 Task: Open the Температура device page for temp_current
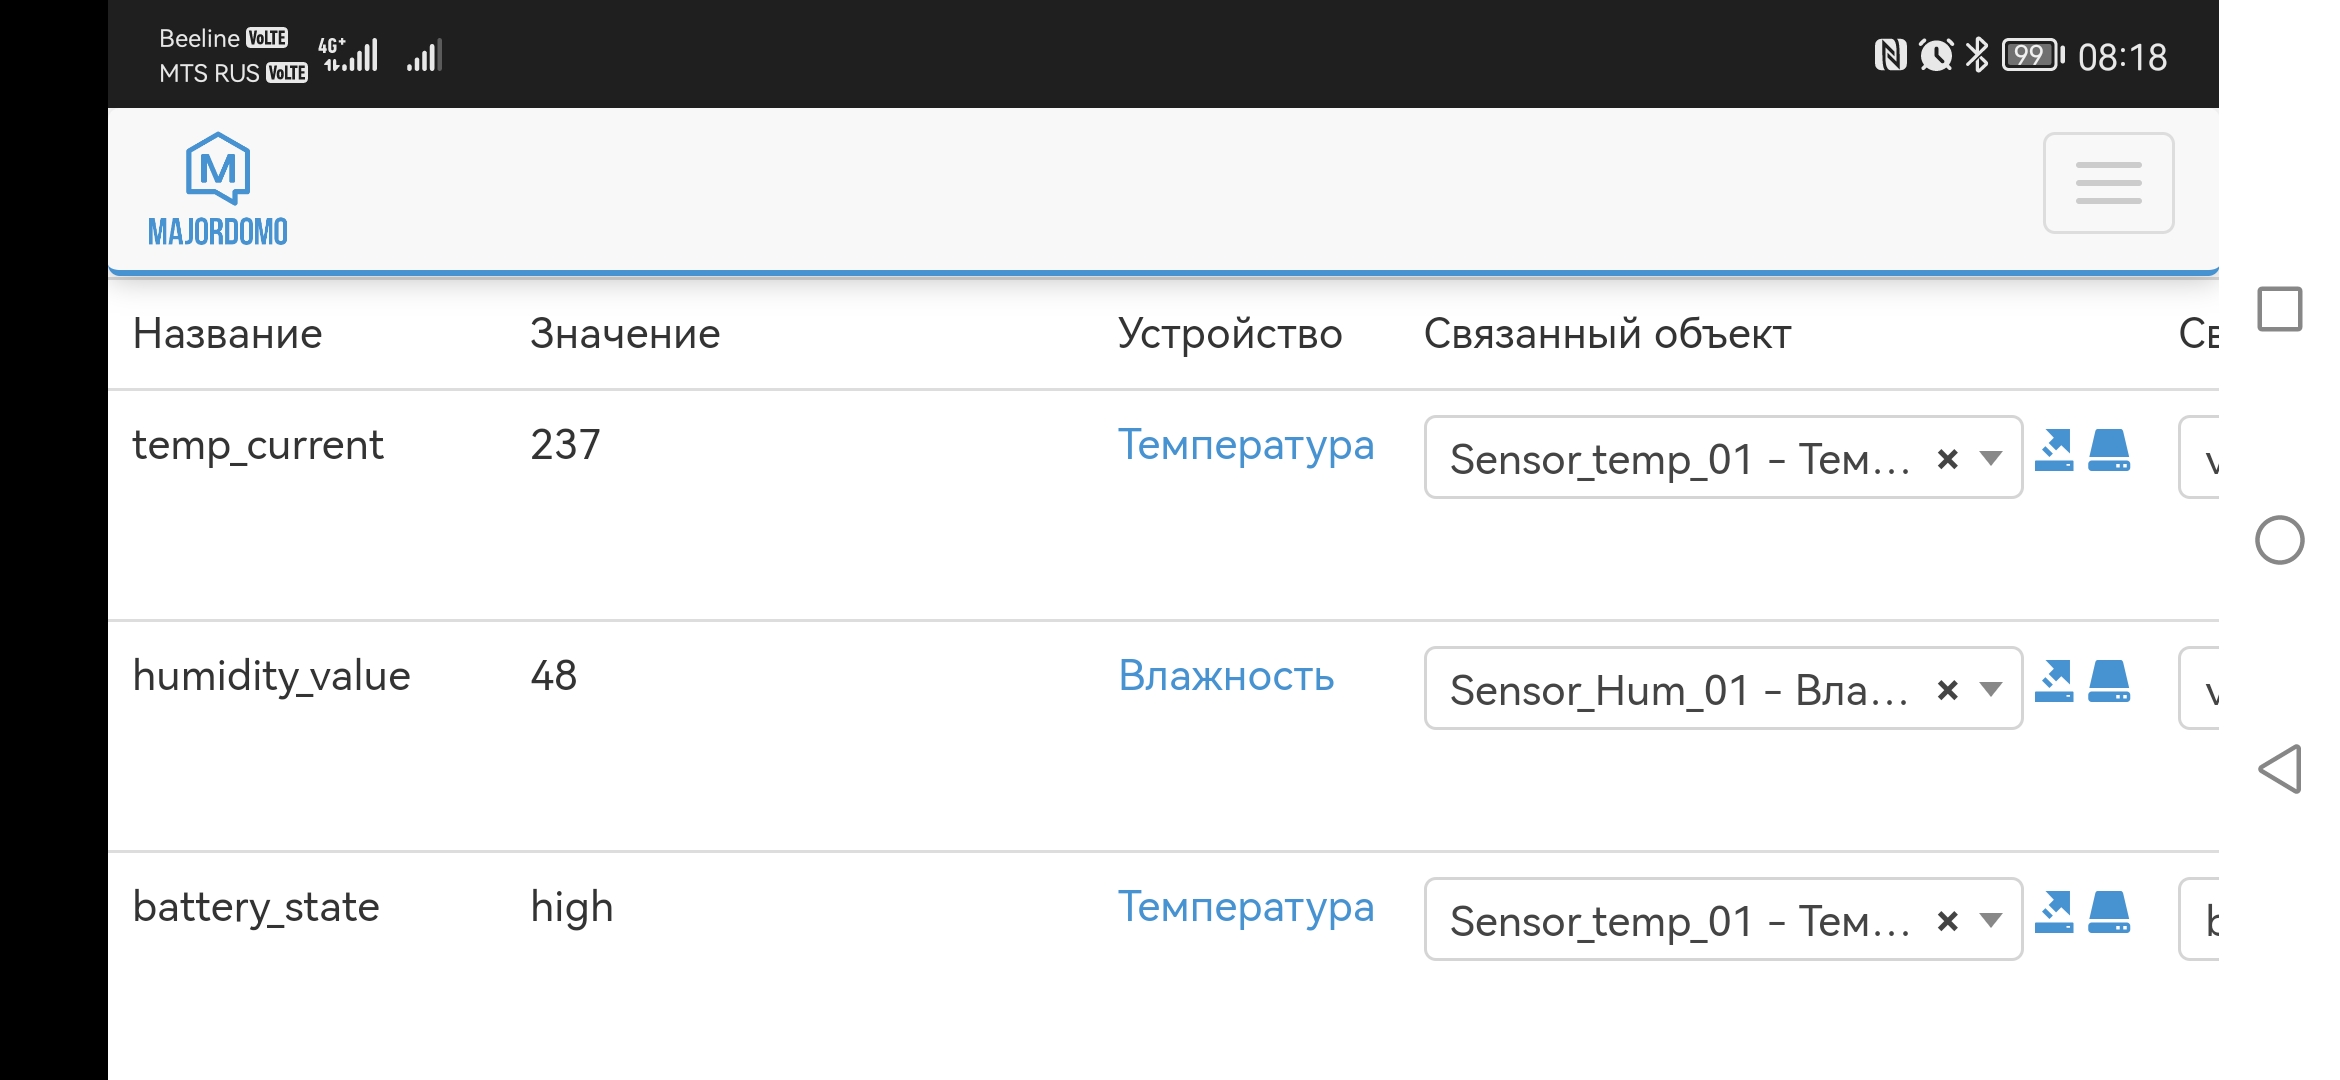pos(1248,446)
